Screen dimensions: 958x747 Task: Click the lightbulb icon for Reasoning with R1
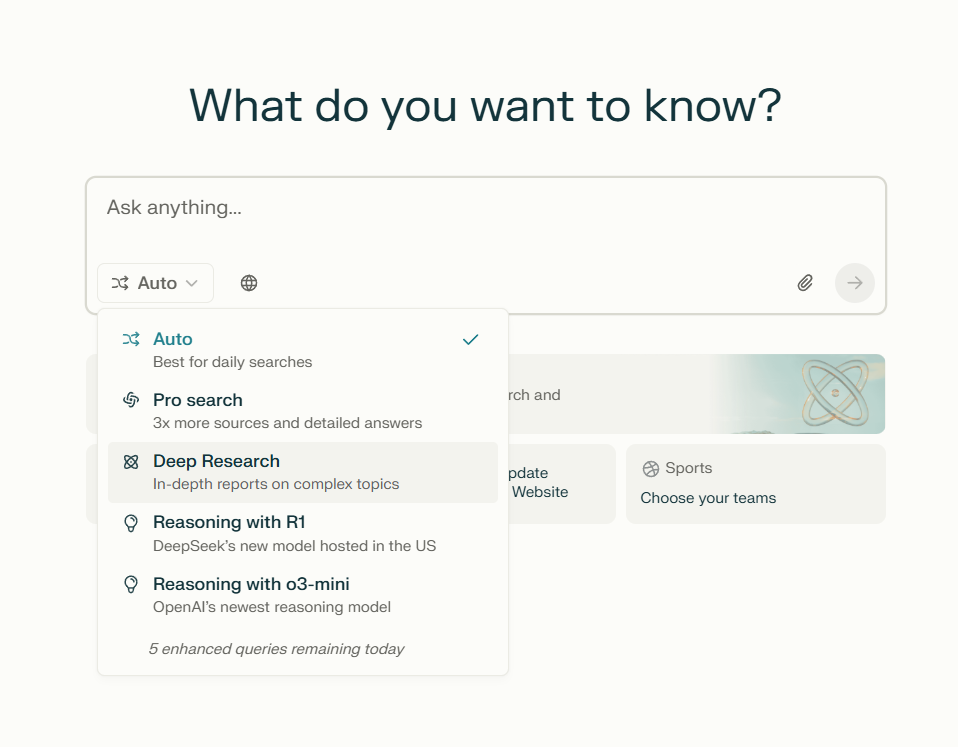(x=131, y=523)
